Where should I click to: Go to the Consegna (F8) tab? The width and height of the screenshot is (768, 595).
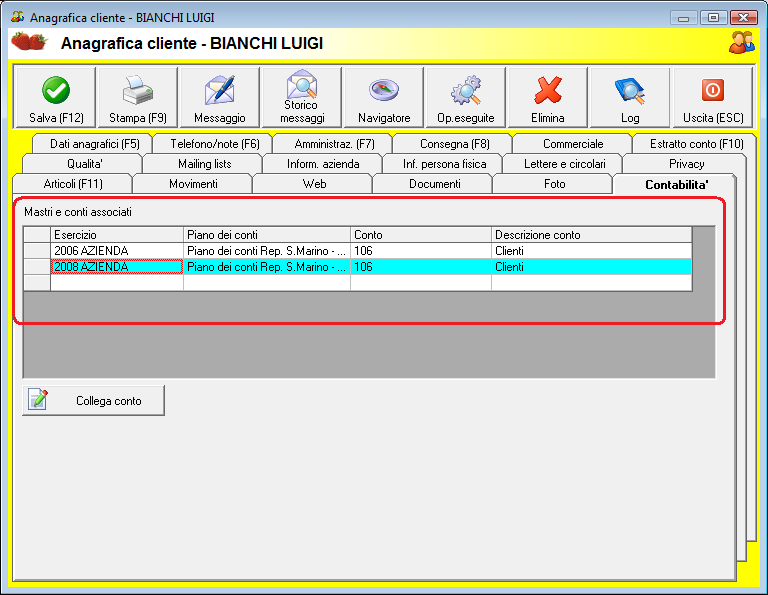pos(455,144)
